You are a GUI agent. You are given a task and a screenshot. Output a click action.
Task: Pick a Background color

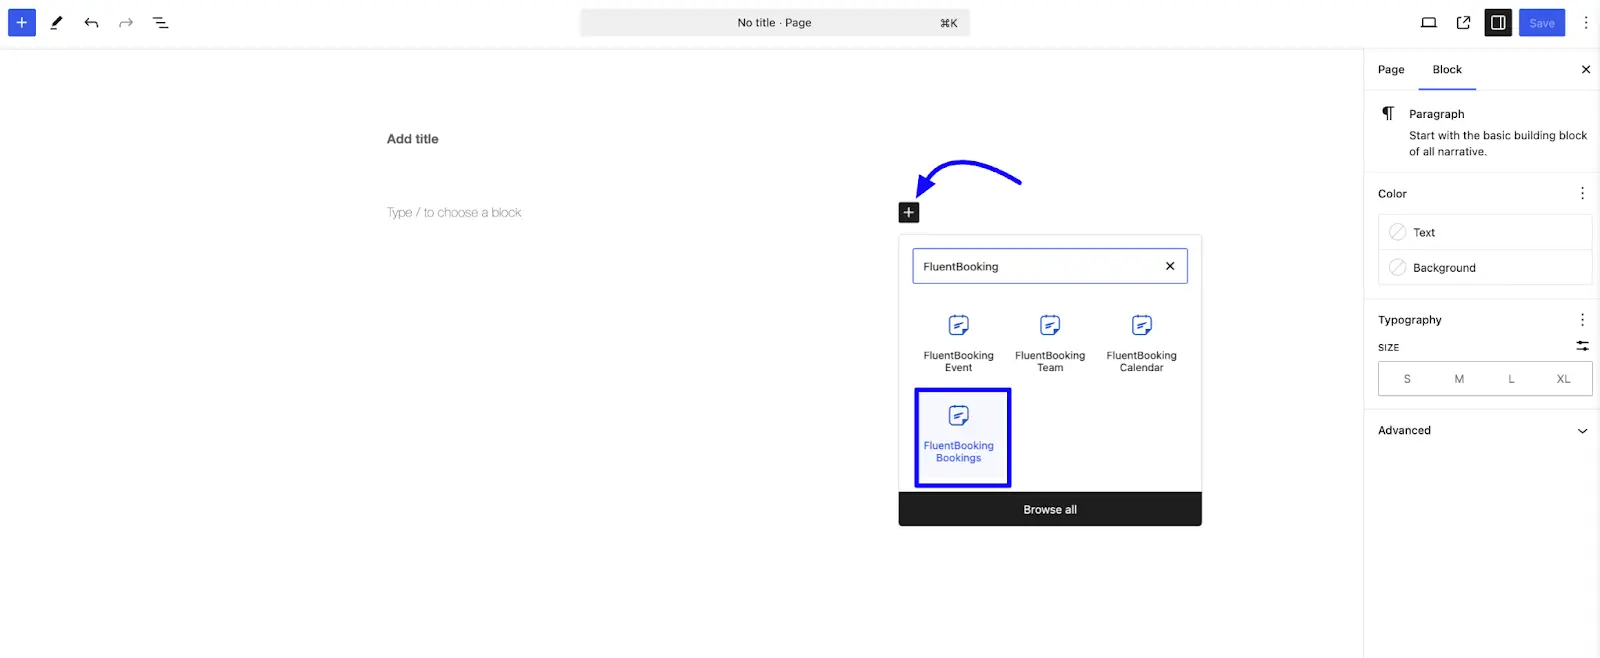[x=1485, y=267]
